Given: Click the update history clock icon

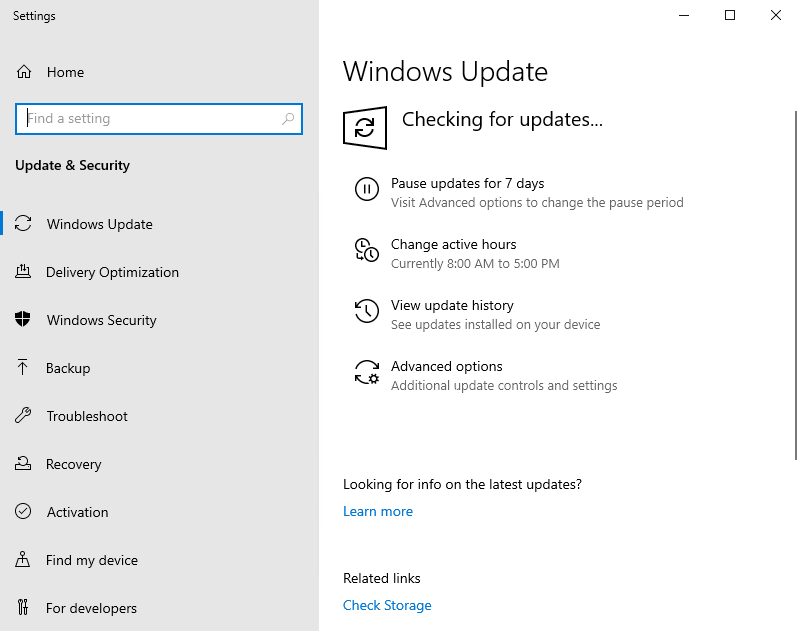Looking at the screenshot, I should pos(366,311).
